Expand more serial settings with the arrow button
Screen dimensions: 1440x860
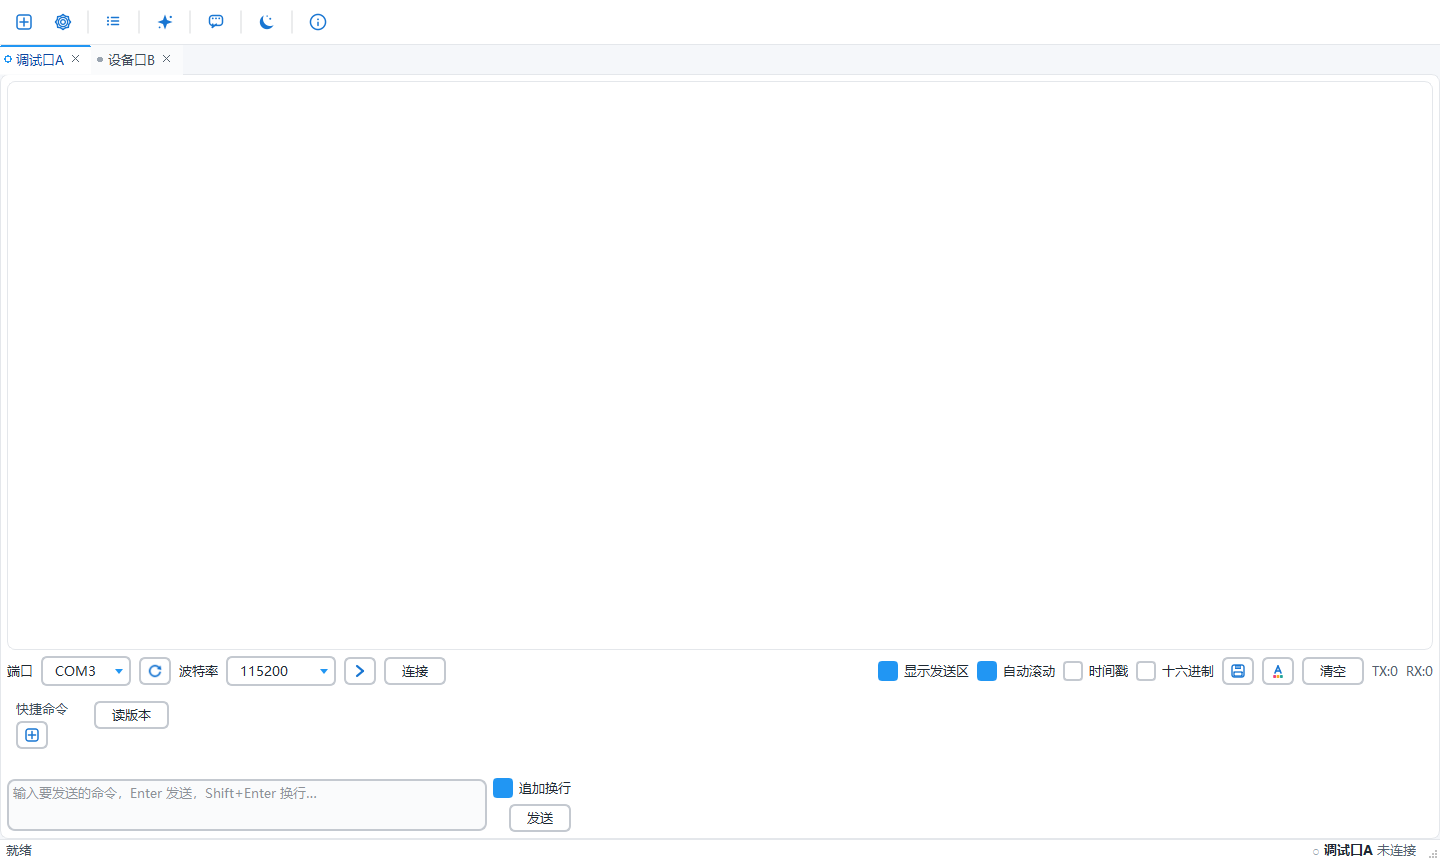point(360,671)
